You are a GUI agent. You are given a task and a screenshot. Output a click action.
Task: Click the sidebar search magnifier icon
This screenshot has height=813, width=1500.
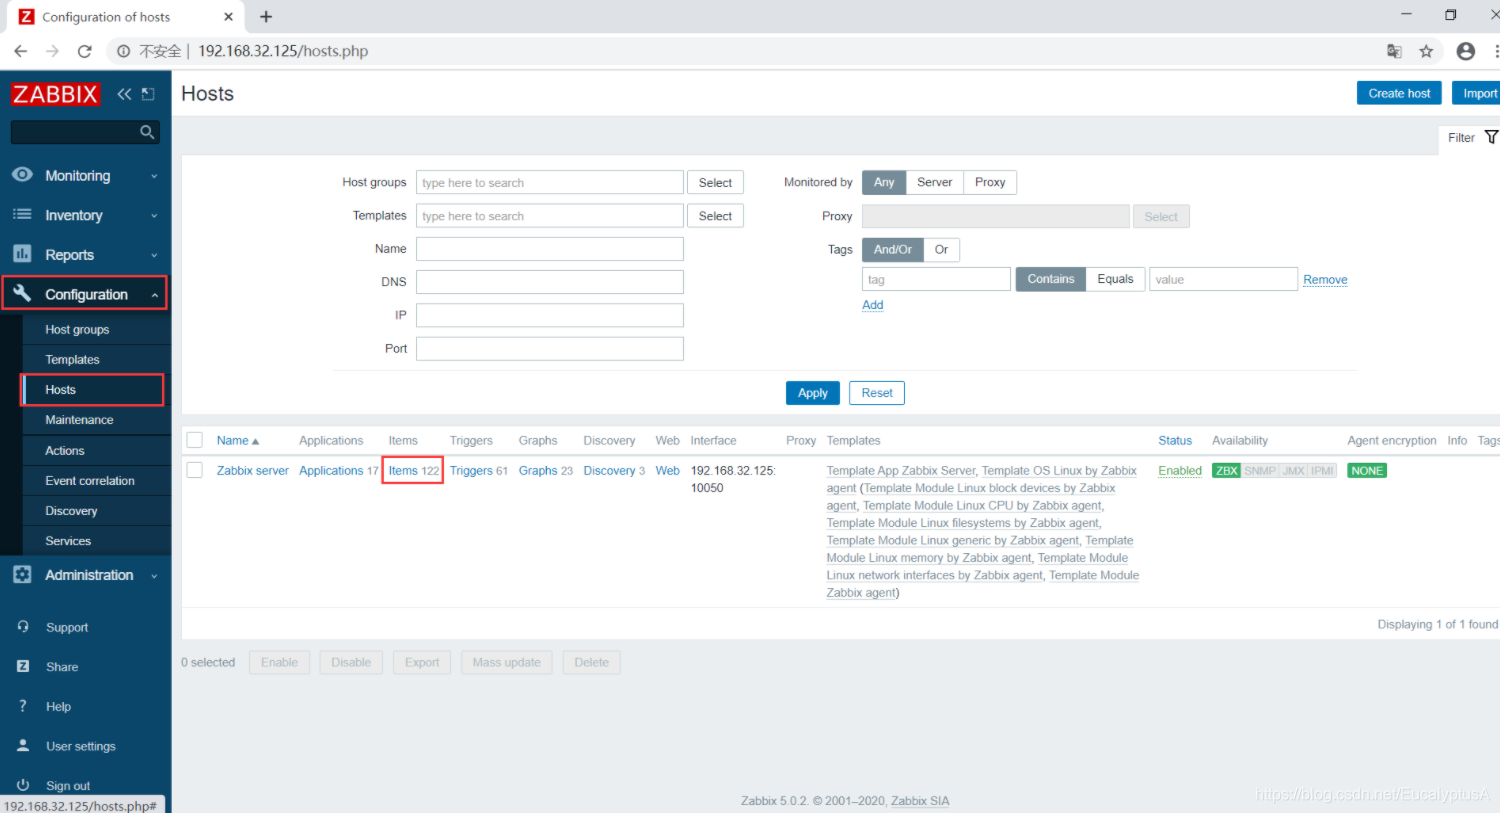coord(147,132)
